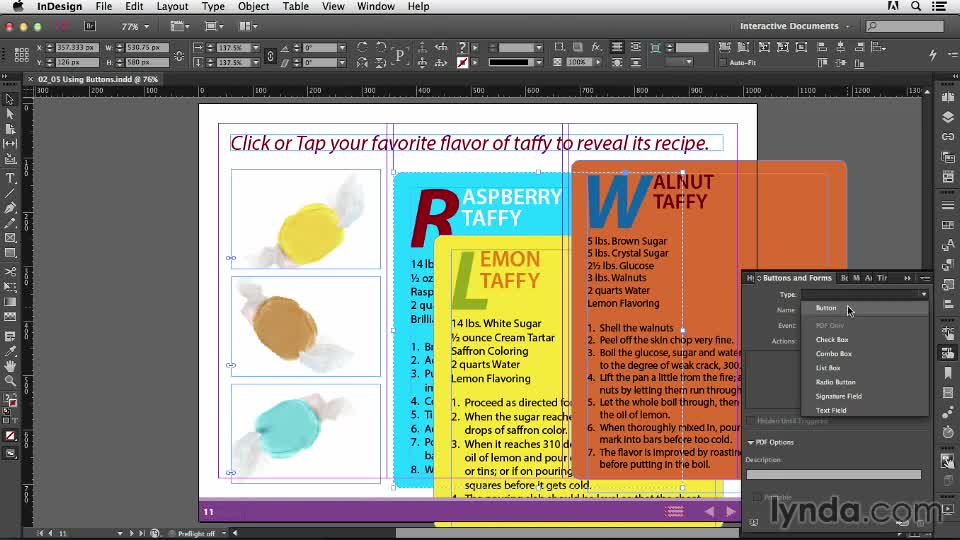The width and height of the screenshot is (960, 540).
Task: Click the Walnut Taffy recipe heading
Action: pos(680,191)
